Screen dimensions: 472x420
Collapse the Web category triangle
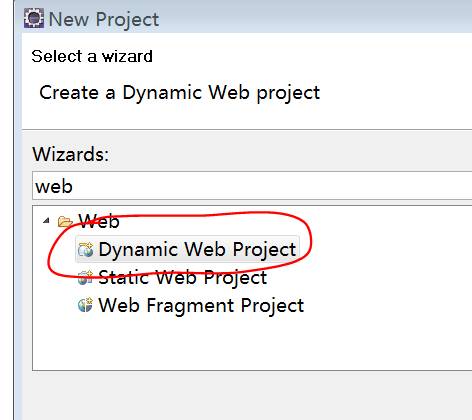[x=47, y=220]
